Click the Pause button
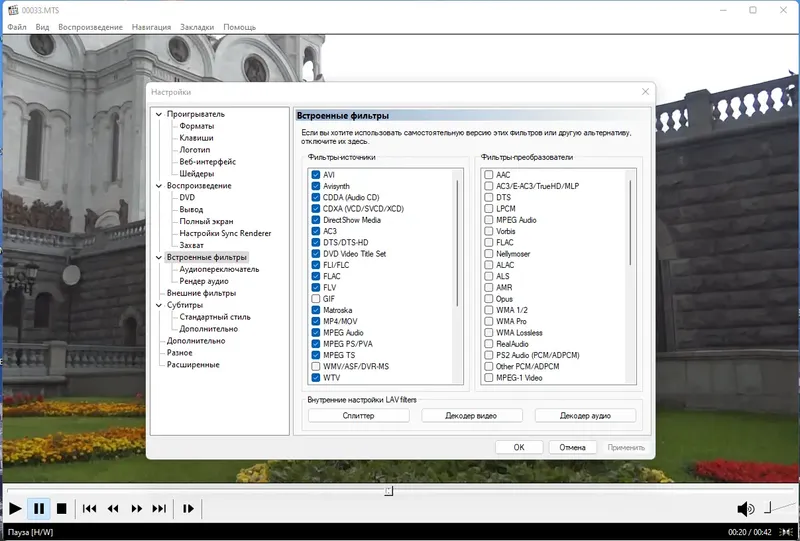 pyautogui.click(x=39, y=508)
